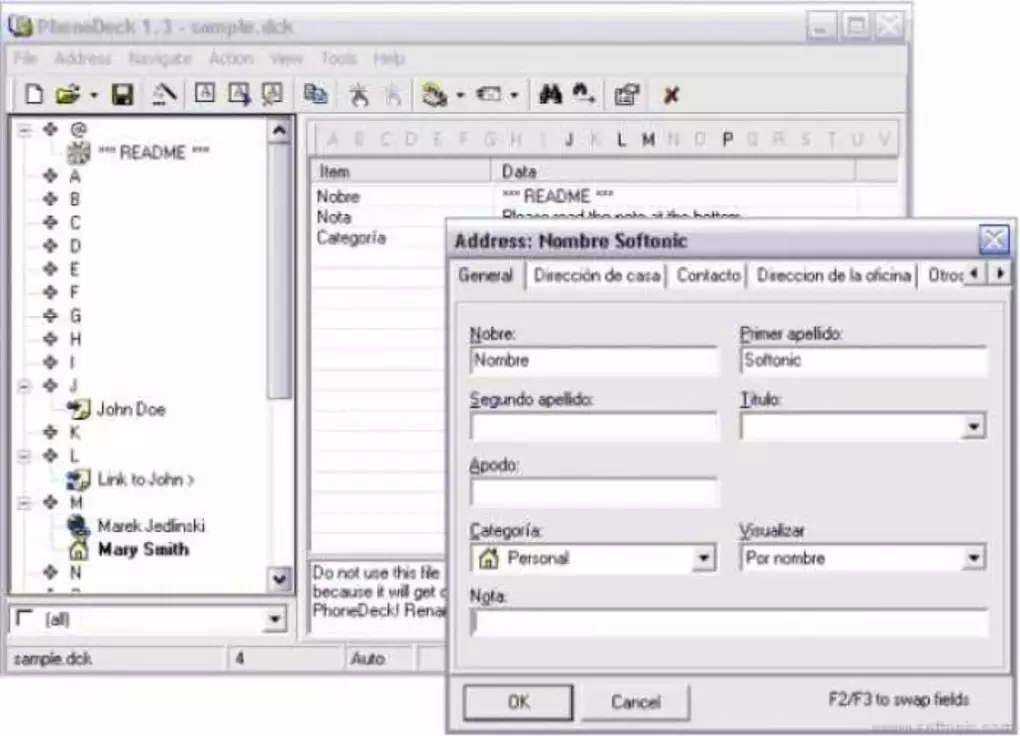Save the deck with the floppy icon

click(122, 95)
